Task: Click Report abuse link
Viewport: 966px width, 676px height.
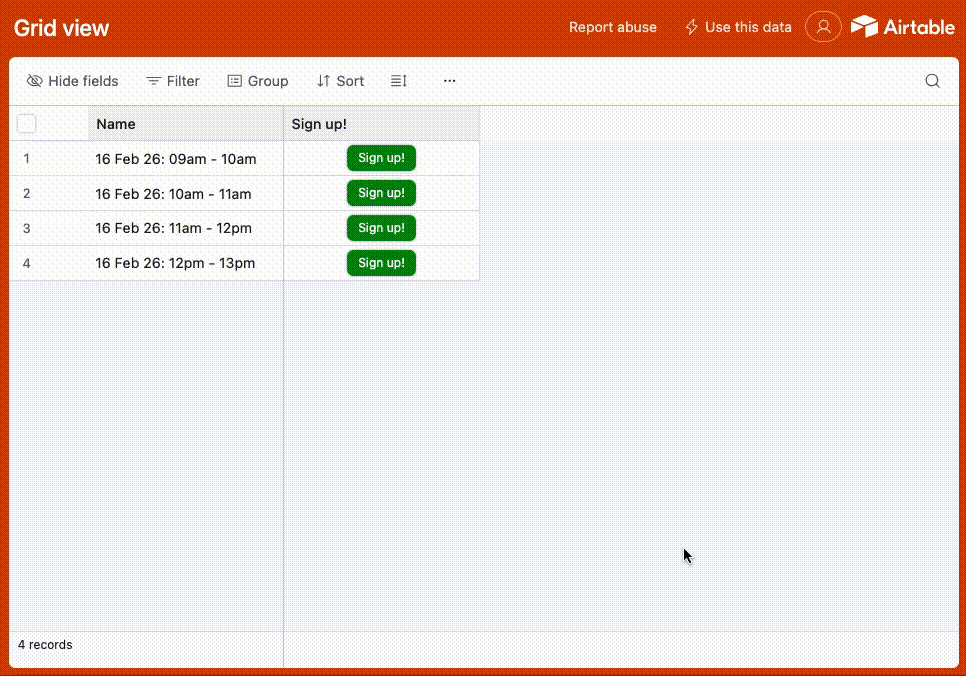Action: pyautogui.click(x=612, y=27)
